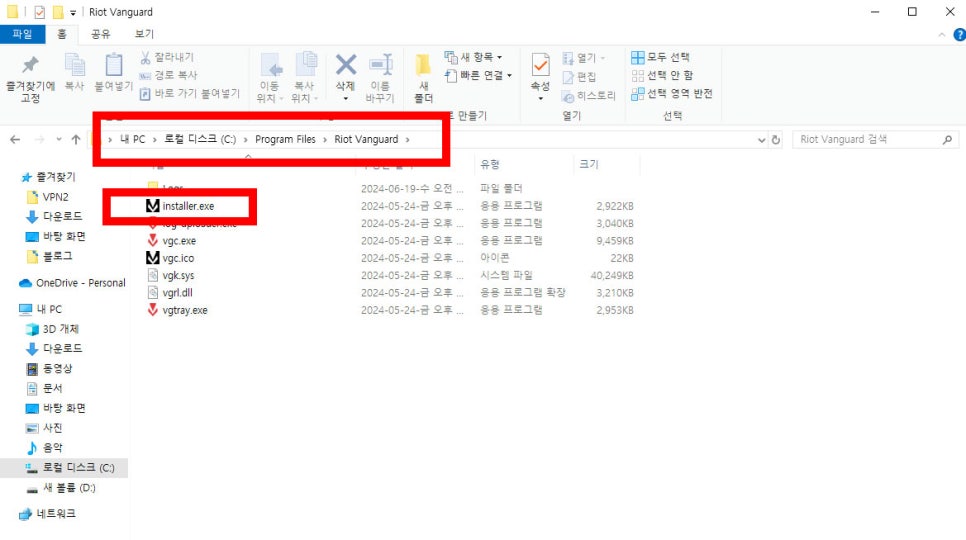Open 다운로드 under Quick access
The image size is (966, 540).
[x=54, y=217]
